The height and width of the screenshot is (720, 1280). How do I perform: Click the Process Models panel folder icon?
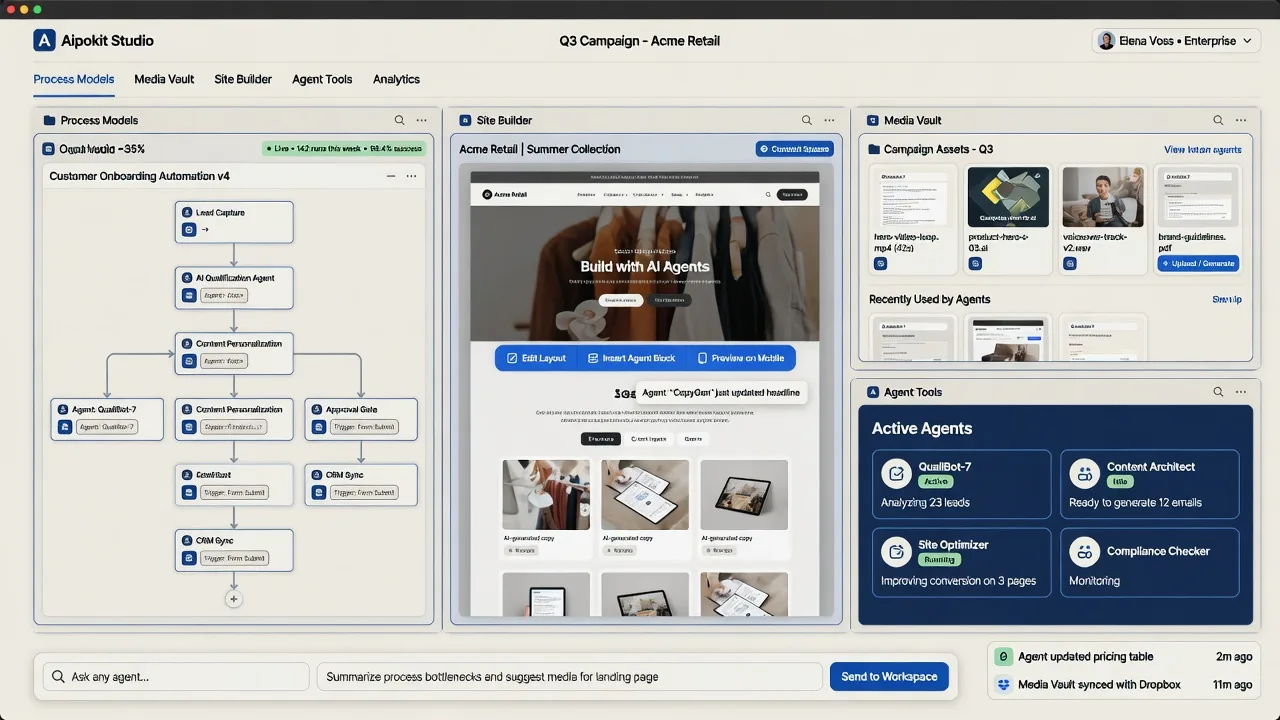tap(49, 120)
